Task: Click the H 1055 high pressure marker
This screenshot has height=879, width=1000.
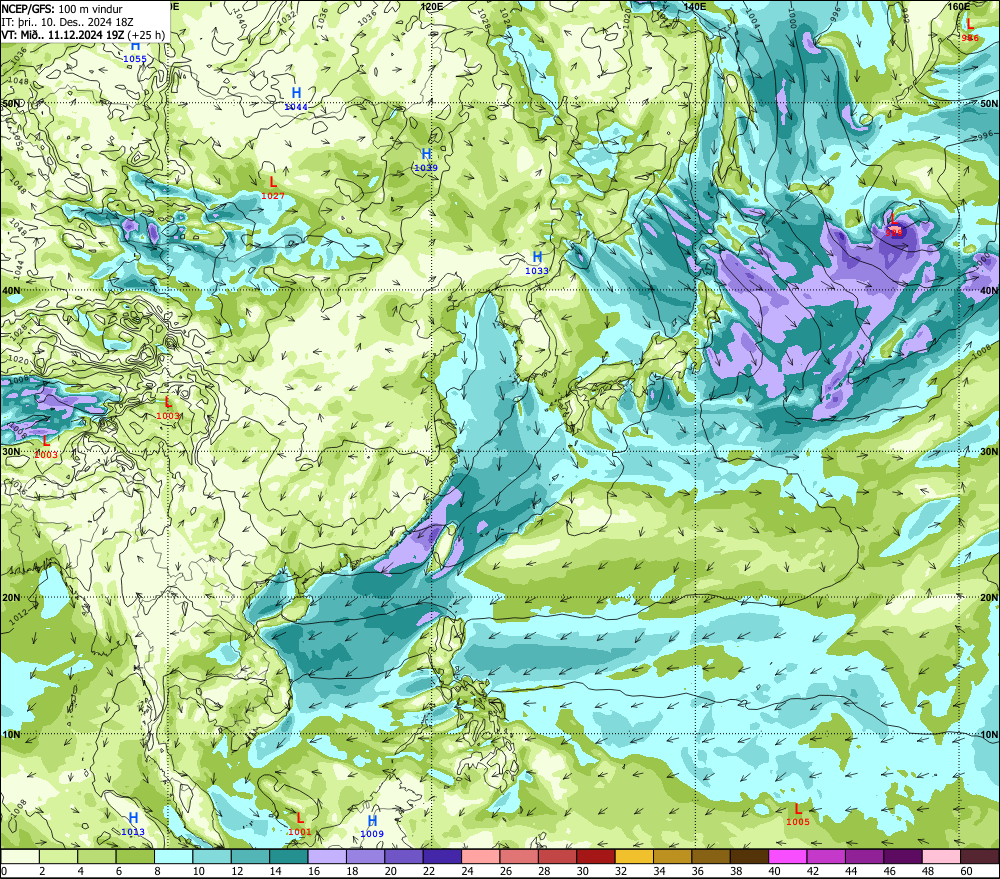Action: pos(135,52)
